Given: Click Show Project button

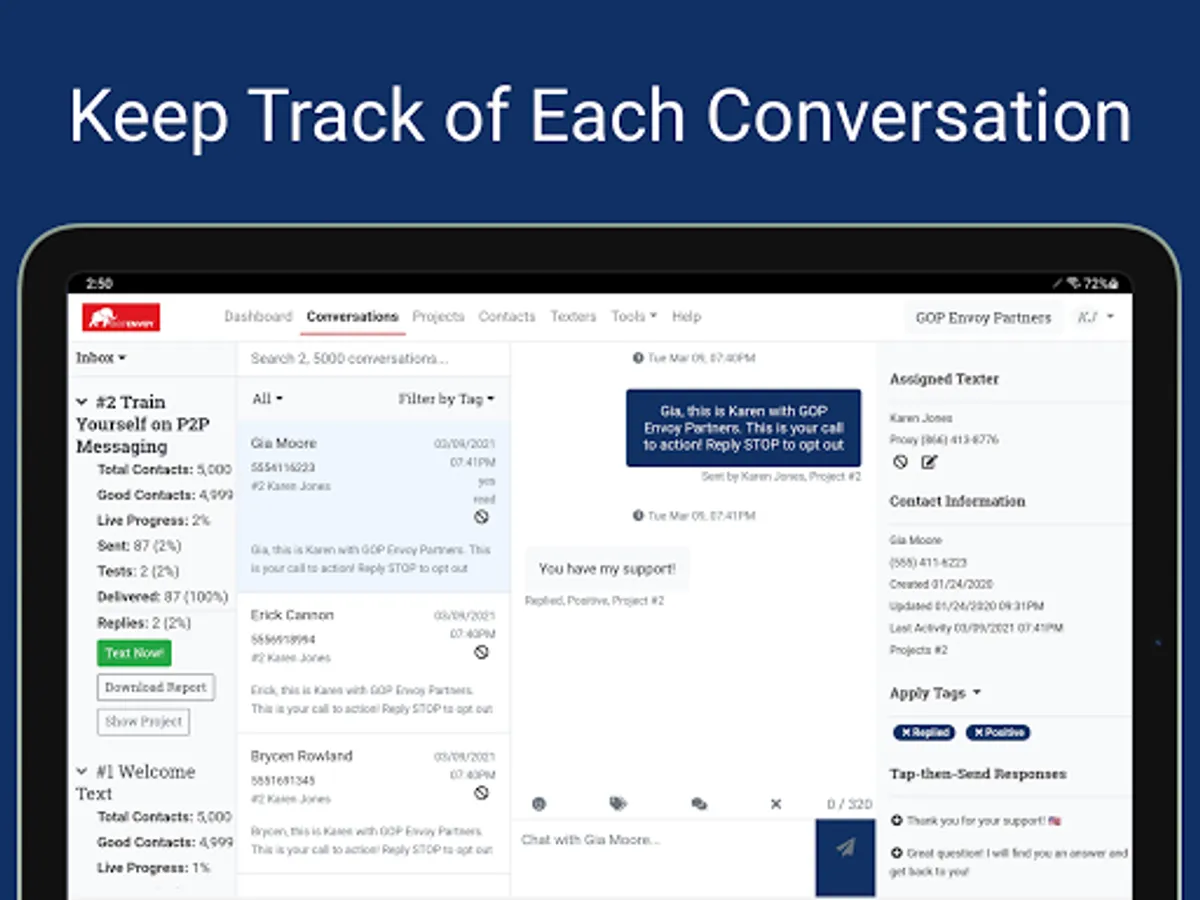Looking at the screenshot, I should [x=143, y=721].
